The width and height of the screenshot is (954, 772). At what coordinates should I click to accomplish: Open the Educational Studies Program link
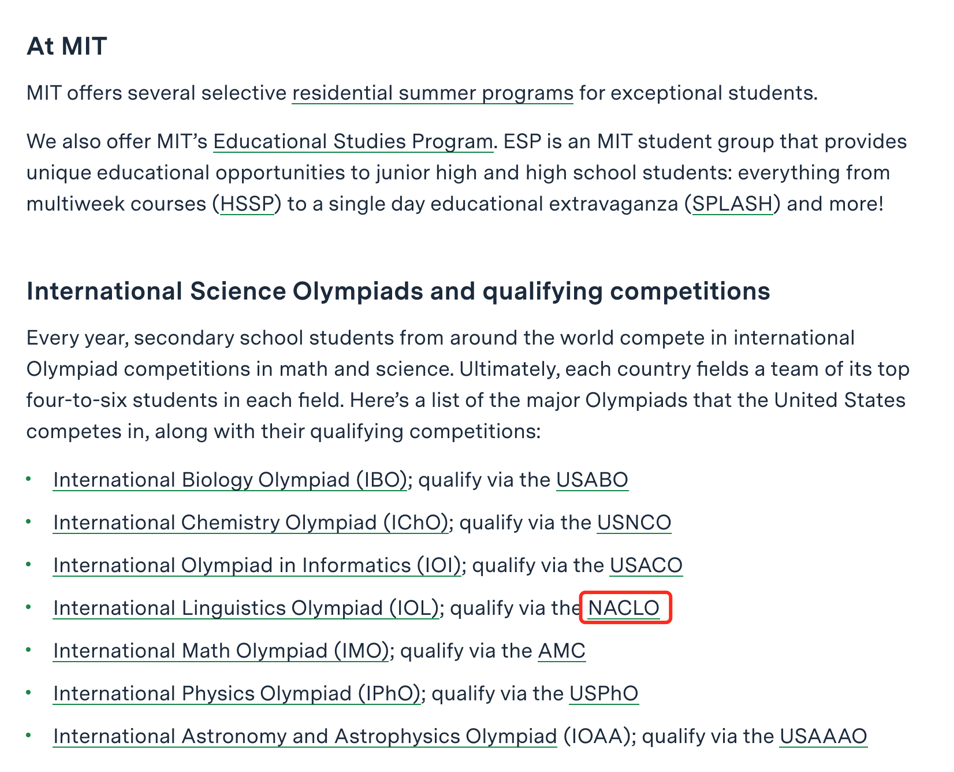pos(353,142)
